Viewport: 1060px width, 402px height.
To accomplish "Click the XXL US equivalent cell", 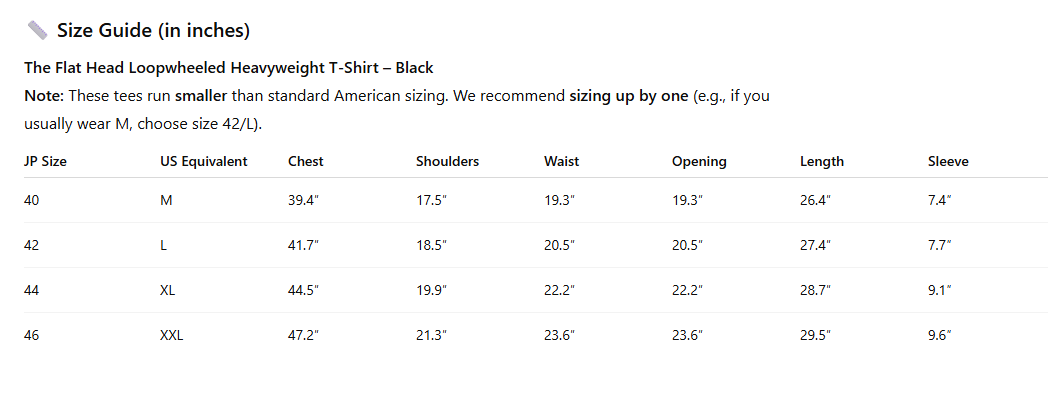I will click(172, 335).
